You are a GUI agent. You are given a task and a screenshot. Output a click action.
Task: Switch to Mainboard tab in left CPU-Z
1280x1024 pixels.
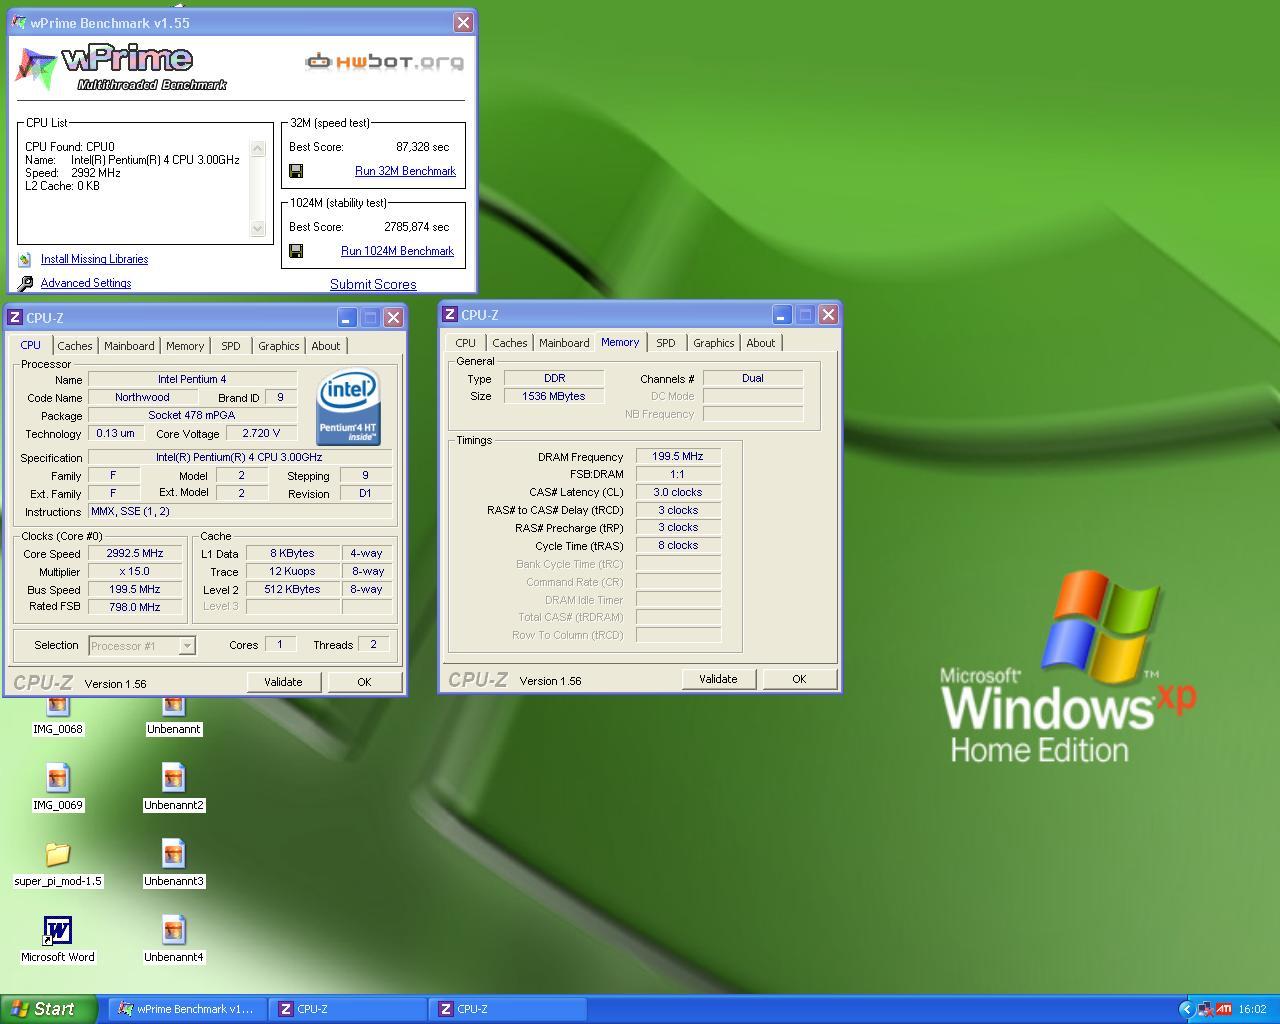pos(129,346)
